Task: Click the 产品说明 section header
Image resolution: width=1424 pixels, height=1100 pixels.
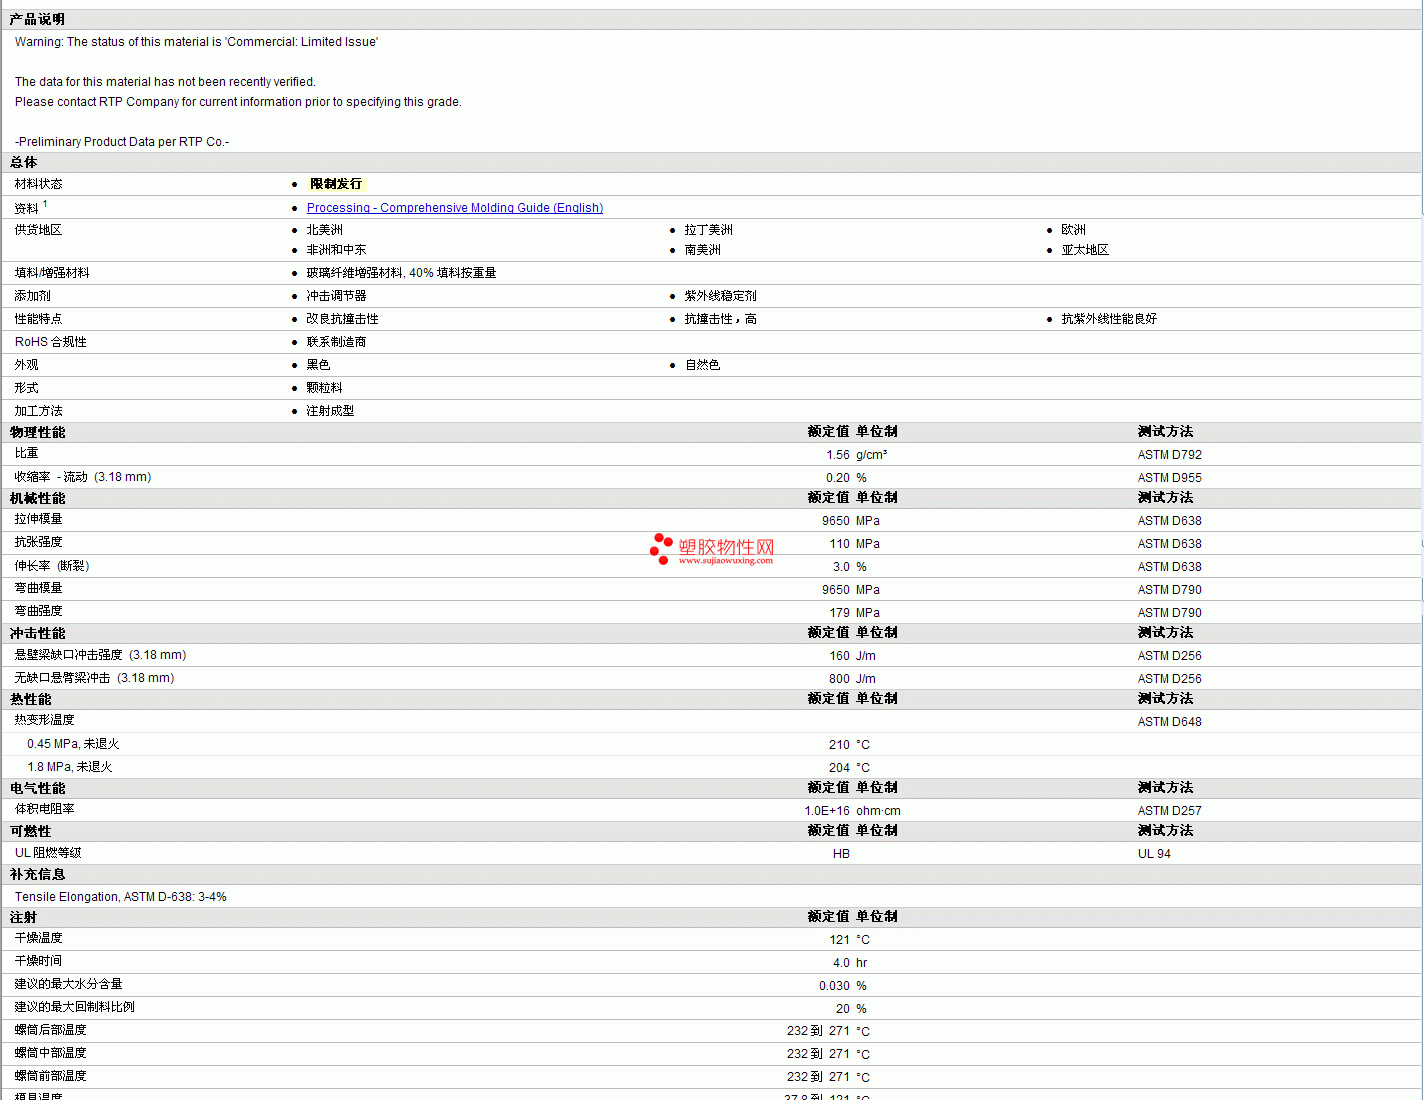Action: 37,19
